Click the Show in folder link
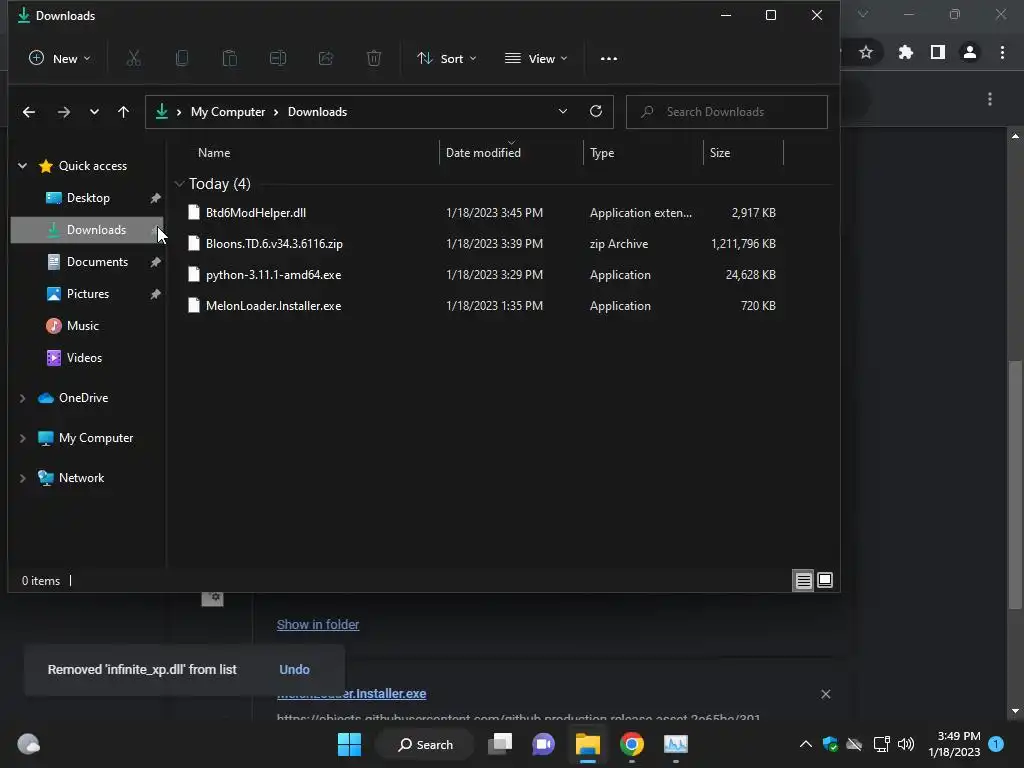Image resolution: width=1024 pixels, height=768 pixels. (318, 624)
